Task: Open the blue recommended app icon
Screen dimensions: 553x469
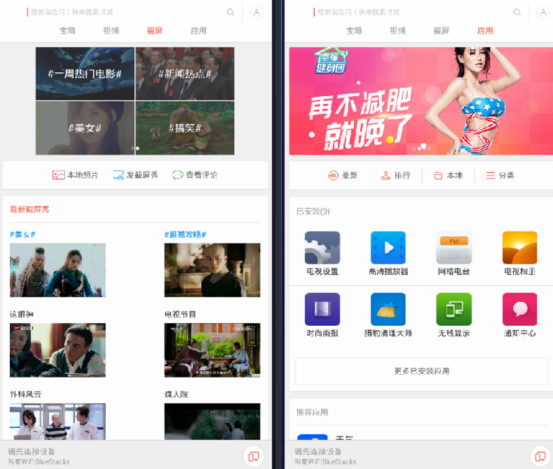Action: pos(312,437)
